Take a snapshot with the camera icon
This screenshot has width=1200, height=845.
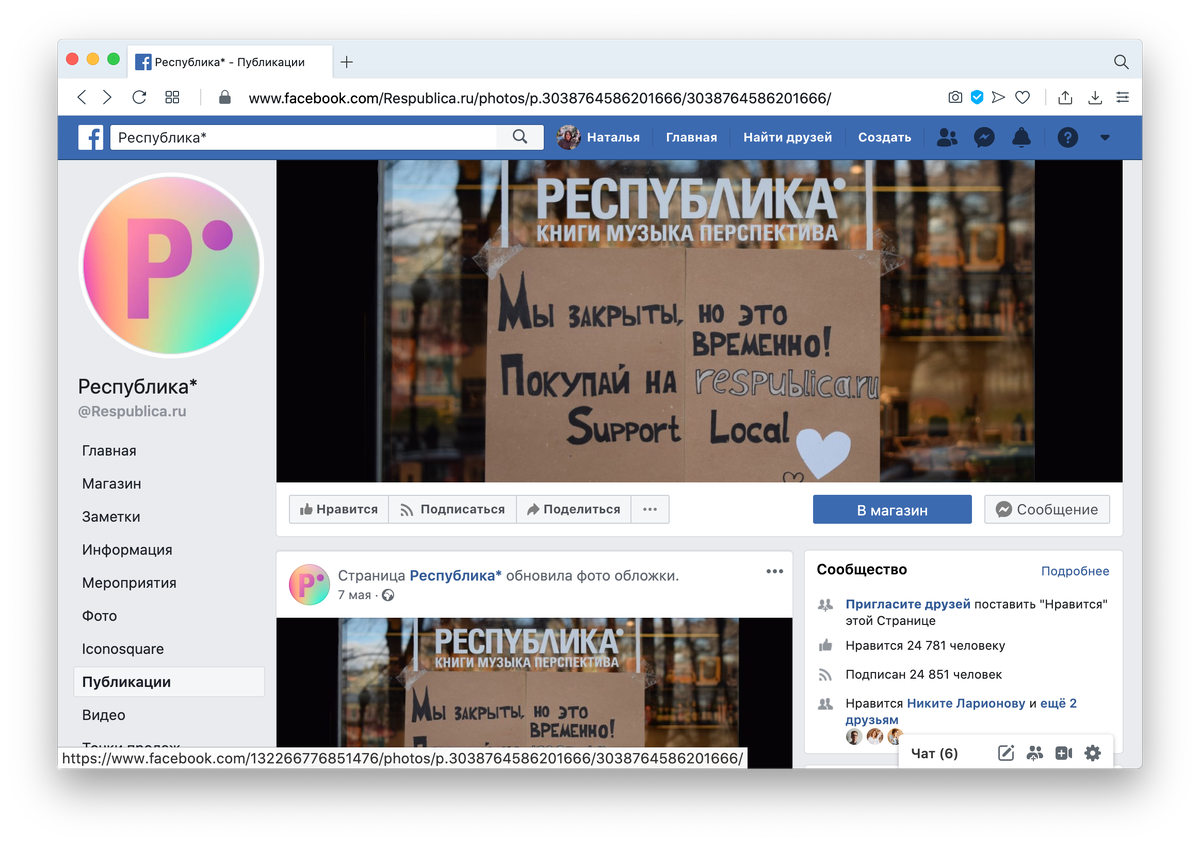point(955,97)
